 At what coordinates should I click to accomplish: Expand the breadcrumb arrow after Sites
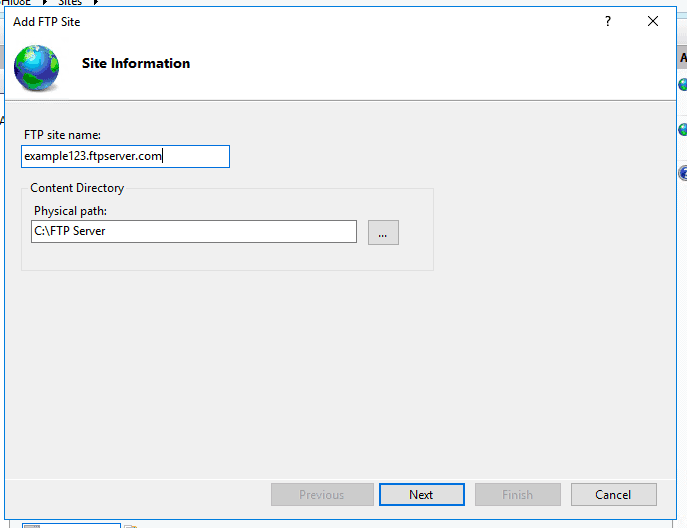pyautogui.click(x=96, y=2)
